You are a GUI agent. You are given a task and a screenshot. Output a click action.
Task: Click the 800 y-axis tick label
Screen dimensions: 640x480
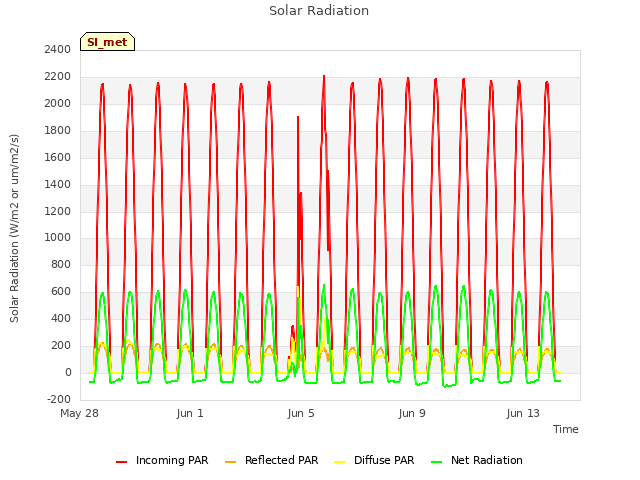coord(61,264)
